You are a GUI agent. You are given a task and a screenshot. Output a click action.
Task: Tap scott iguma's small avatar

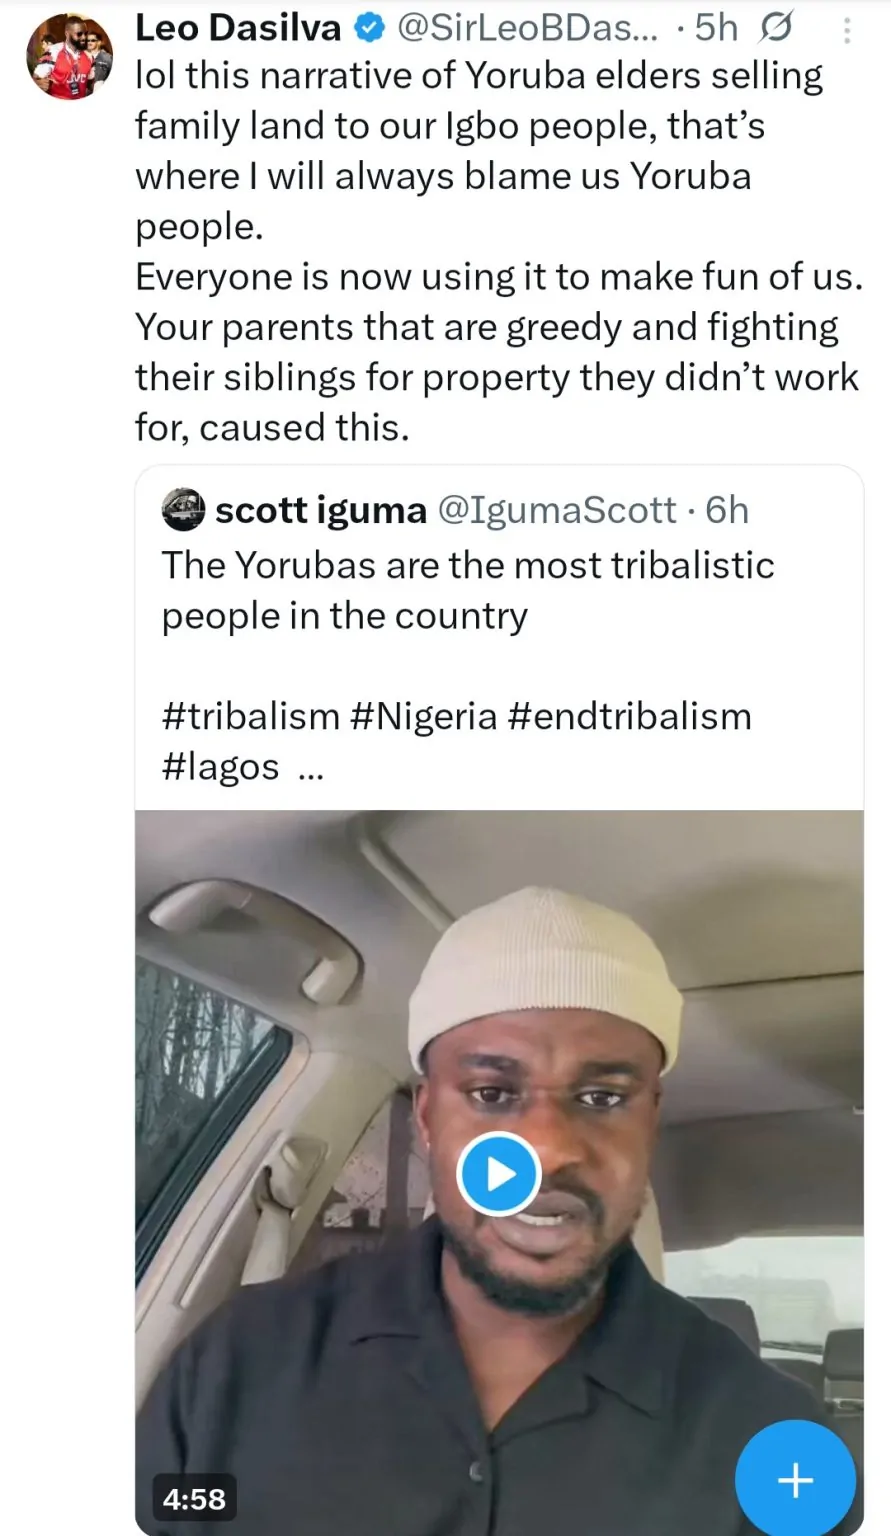pyautogui.click(x=183, y=509)
